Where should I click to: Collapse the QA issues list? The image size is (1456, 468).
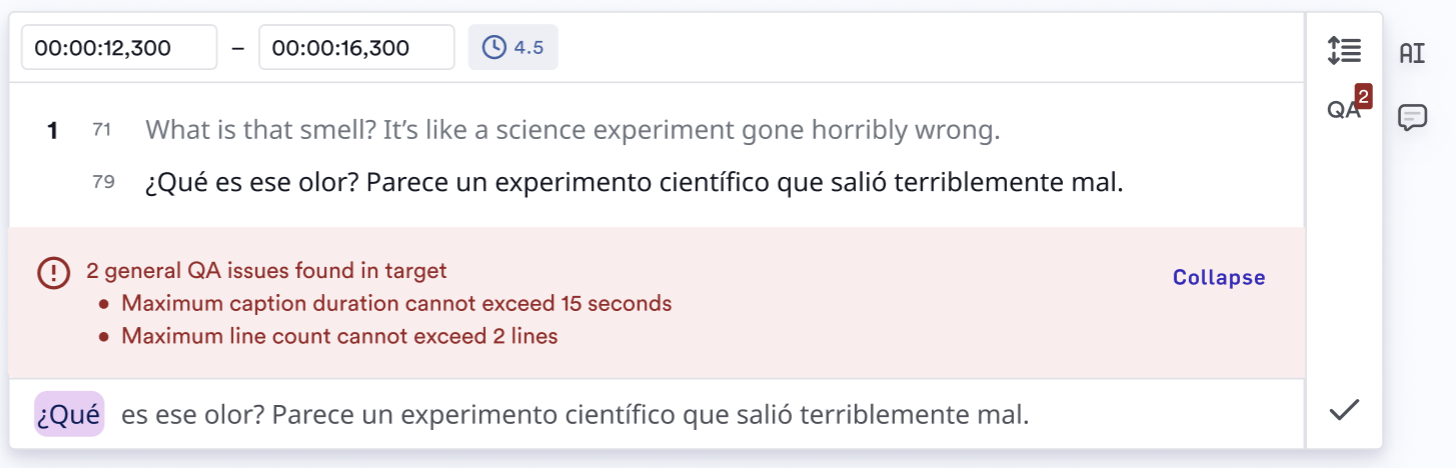[x=1219, y=278]
